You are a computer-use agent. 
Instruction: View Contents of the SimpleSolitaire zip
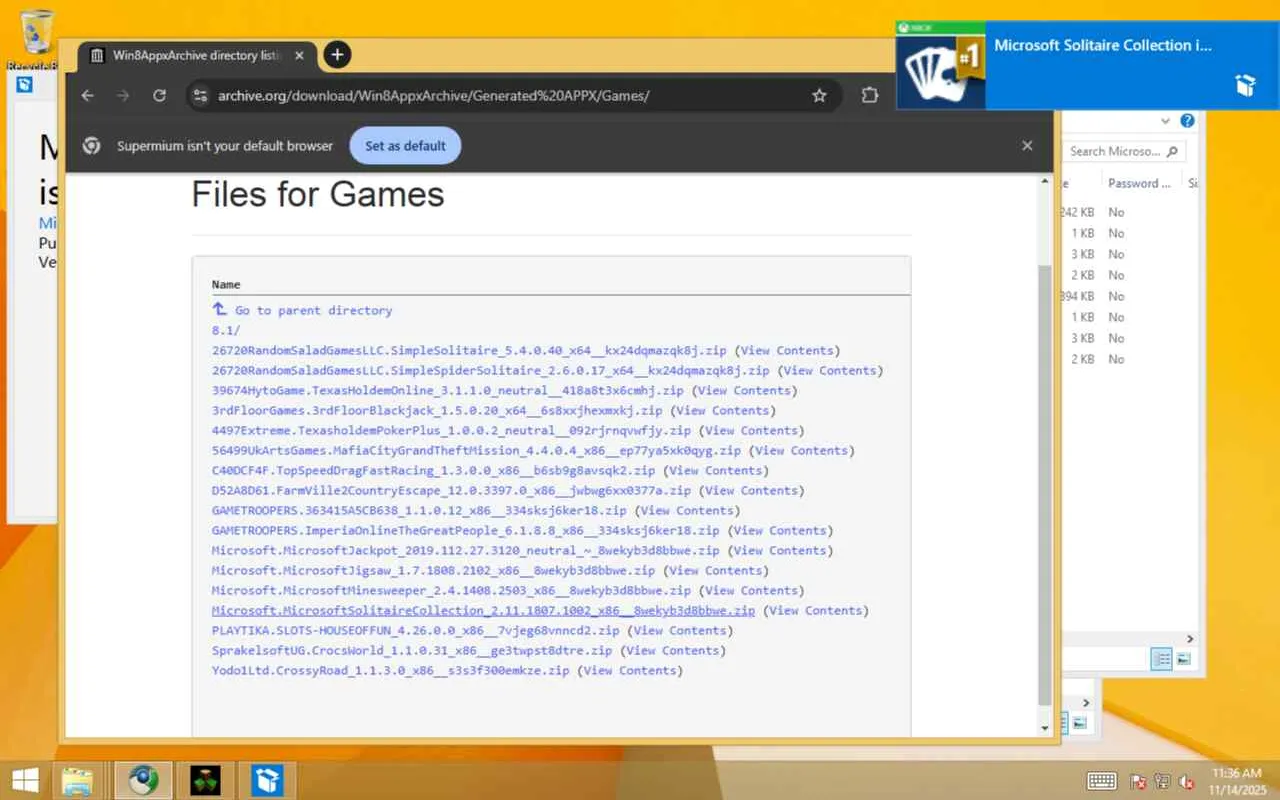pos(787,350)
